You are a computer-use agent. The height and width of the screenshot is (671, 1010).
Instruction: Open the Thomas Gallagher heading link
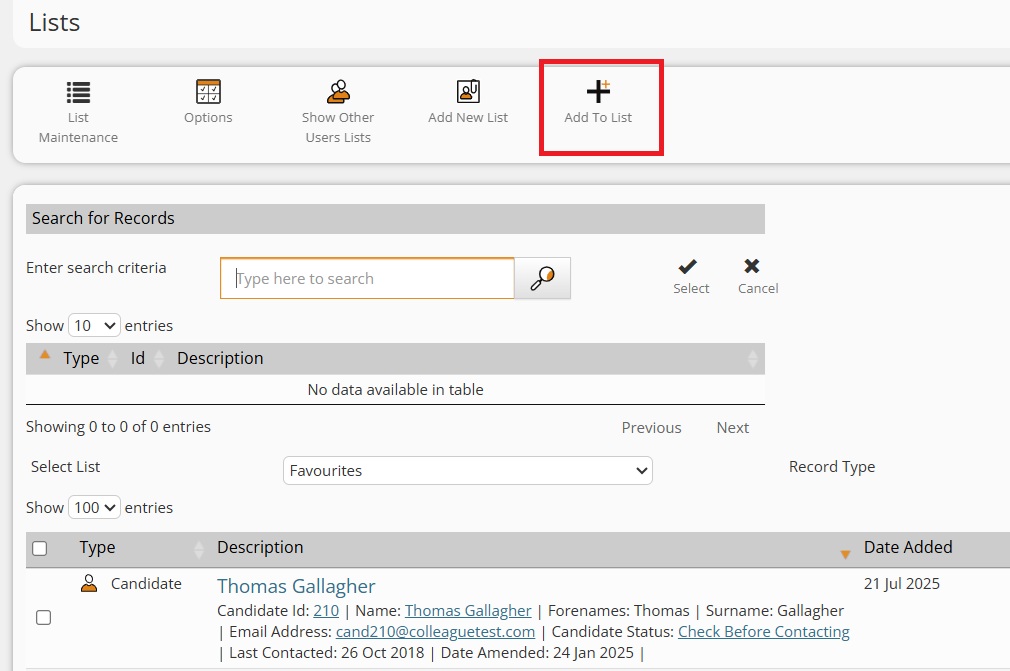(296, 586)
